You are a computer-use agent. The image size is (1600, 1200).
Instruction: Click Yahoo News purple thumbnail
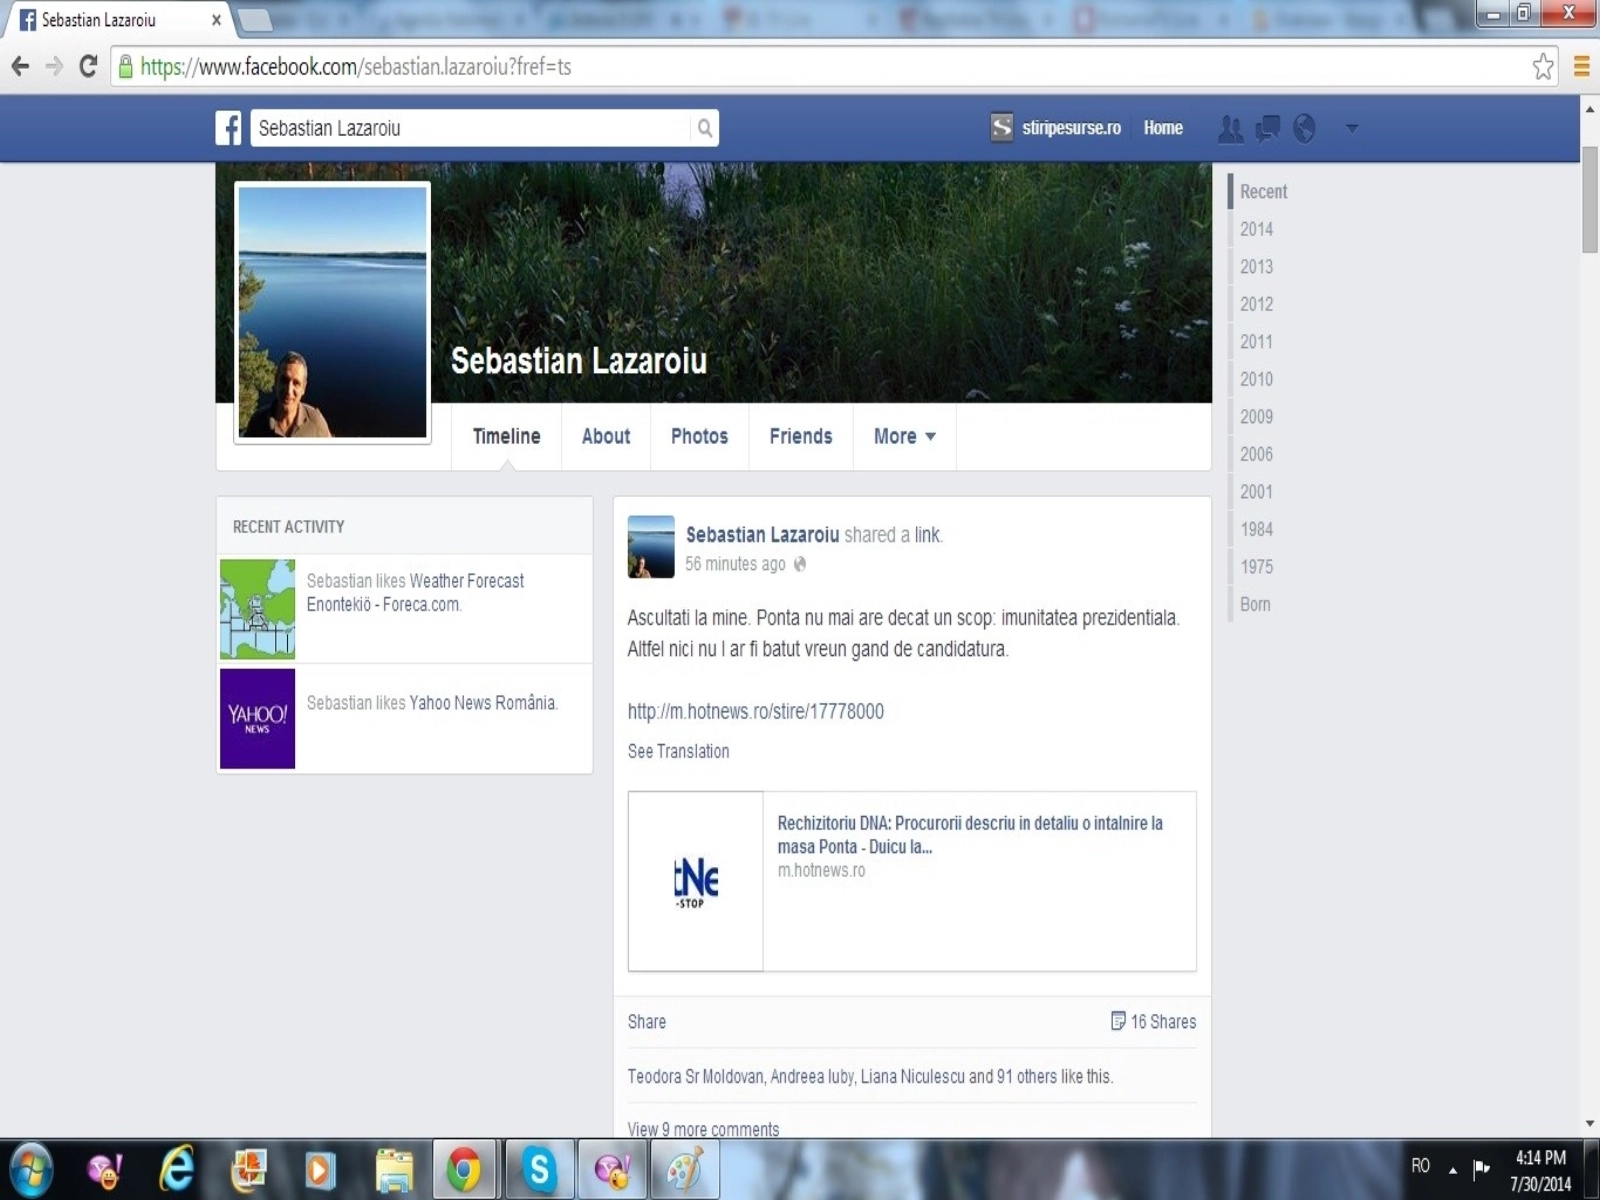click(257, 719)
